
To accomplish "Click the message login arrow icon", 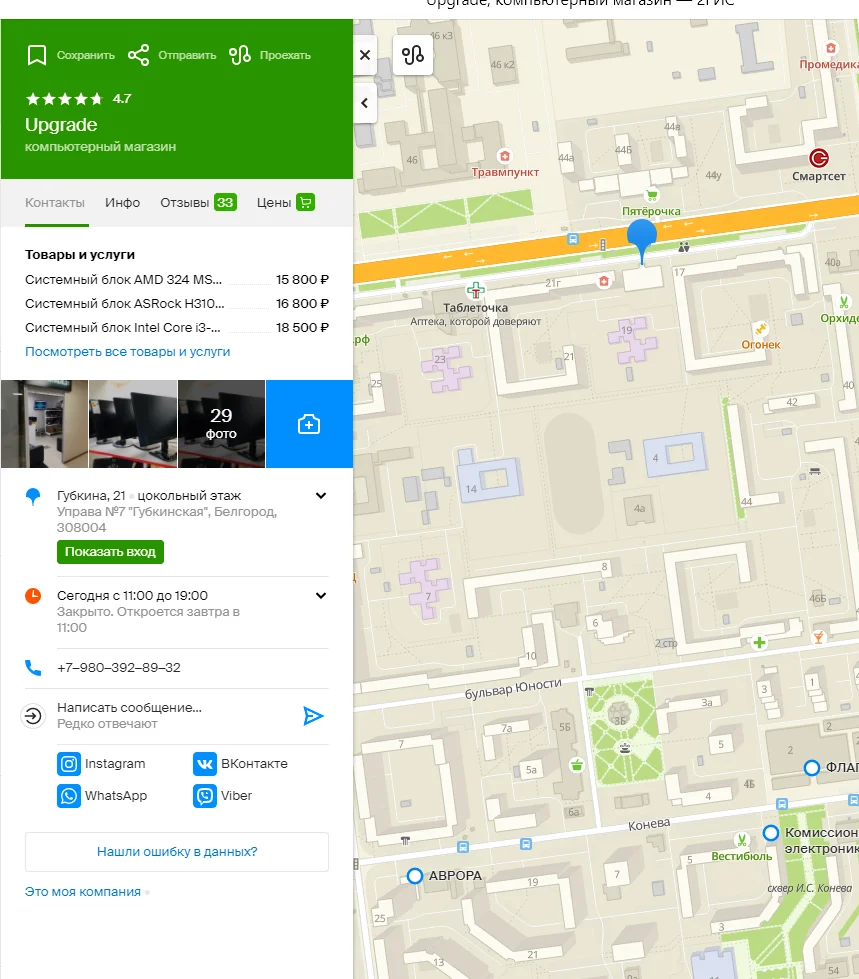I will point(33,716).
